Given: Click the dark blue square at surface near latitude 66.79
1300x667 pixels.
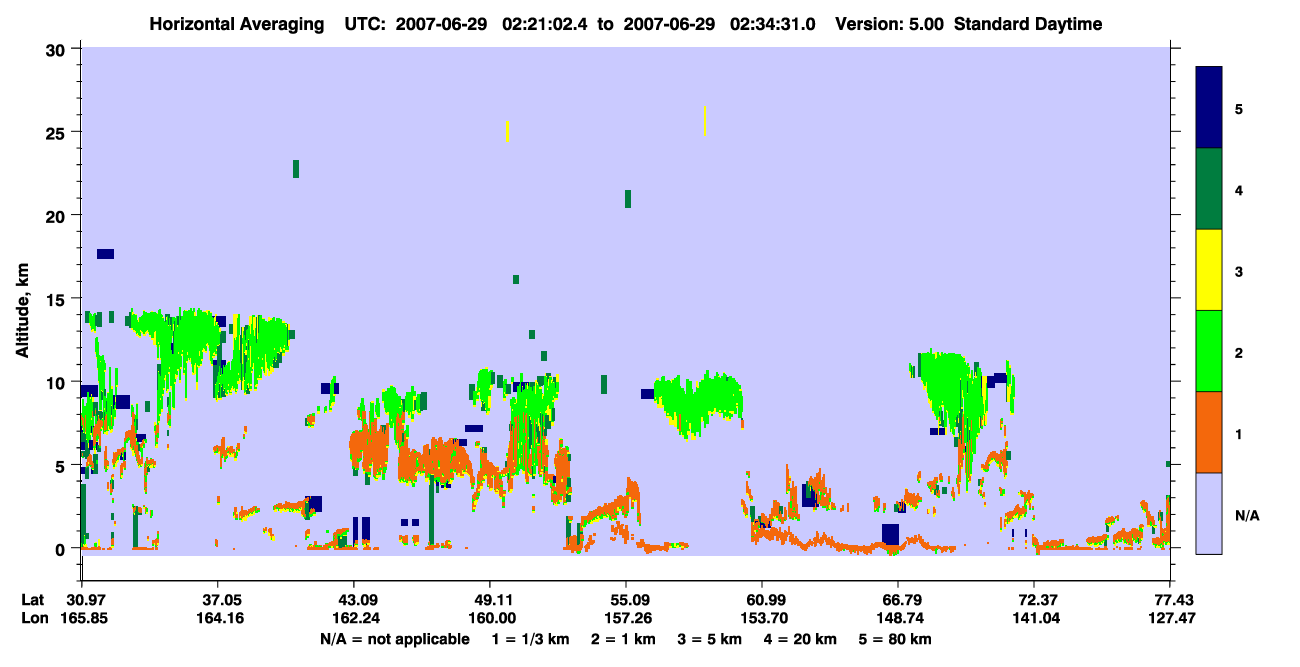Looking at the screenshot, I should pyautogui.click(x=890, y=533).
